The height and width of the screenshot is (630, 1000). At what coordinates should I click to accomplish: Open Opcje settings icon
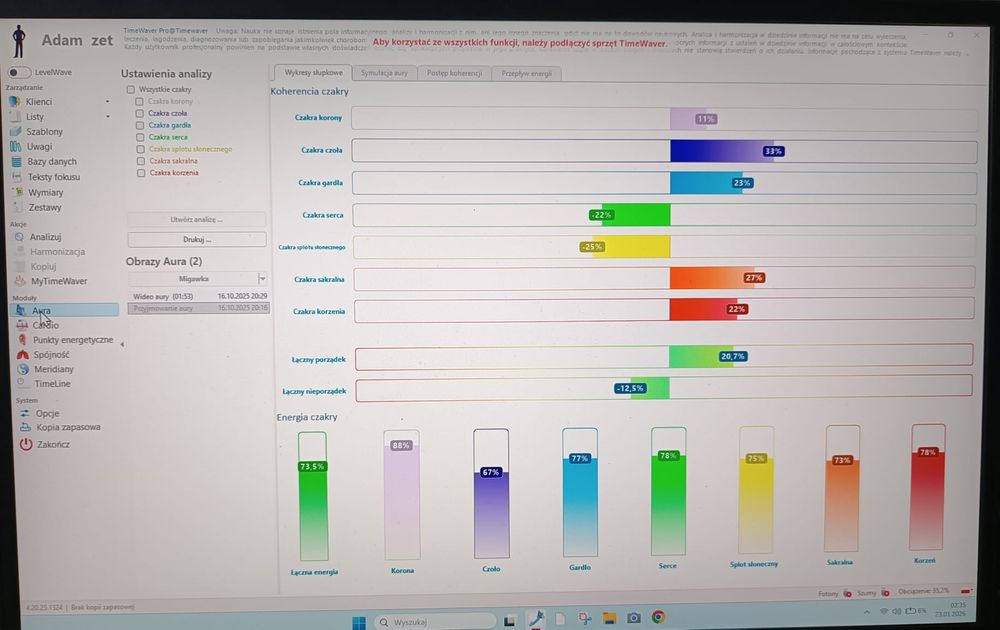tap(25, 413)
